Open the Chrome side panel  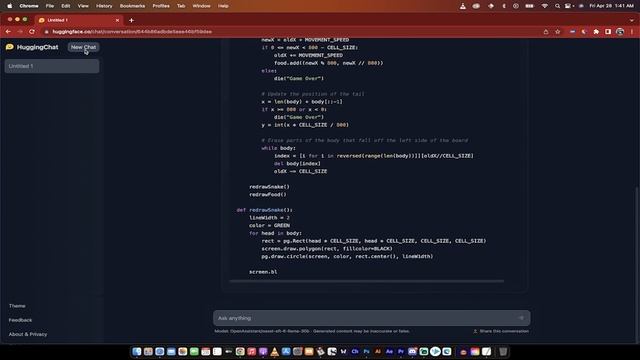coord(608,31)
